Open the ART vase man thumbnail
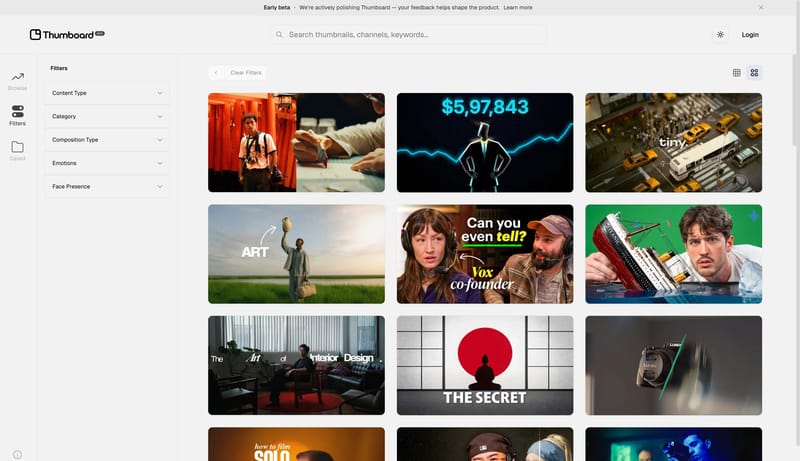The height and width of the screenshot is (461, 800). (296, 254)
